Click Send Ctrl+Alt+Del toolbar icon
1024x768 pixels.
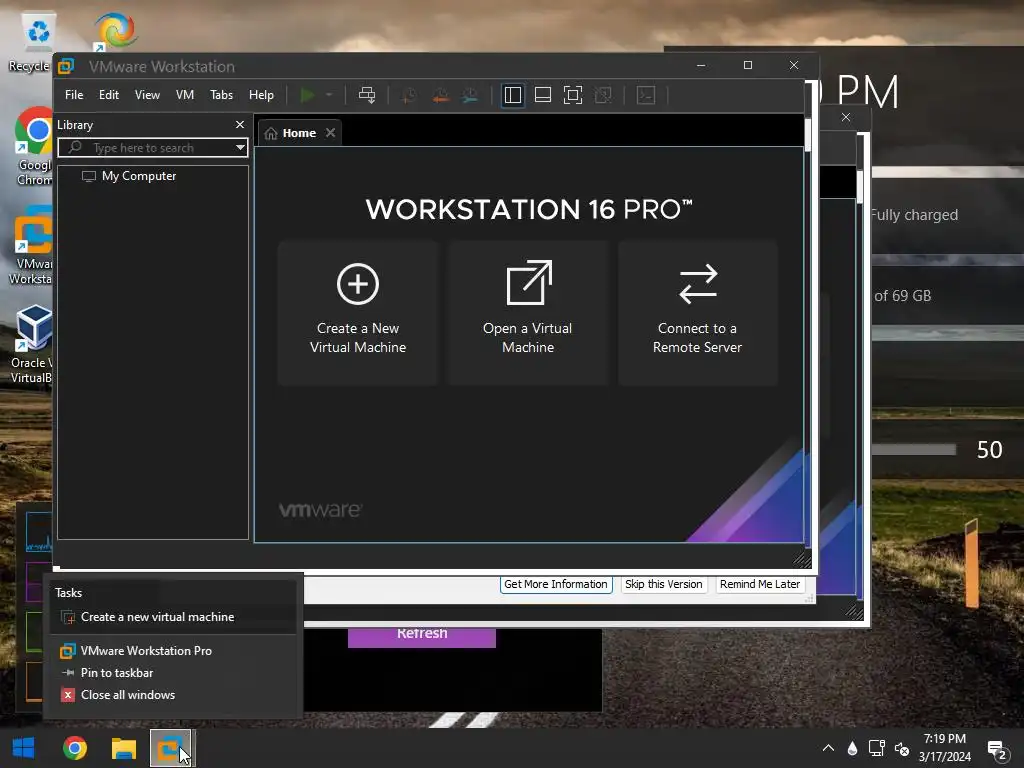click(367, 95)
